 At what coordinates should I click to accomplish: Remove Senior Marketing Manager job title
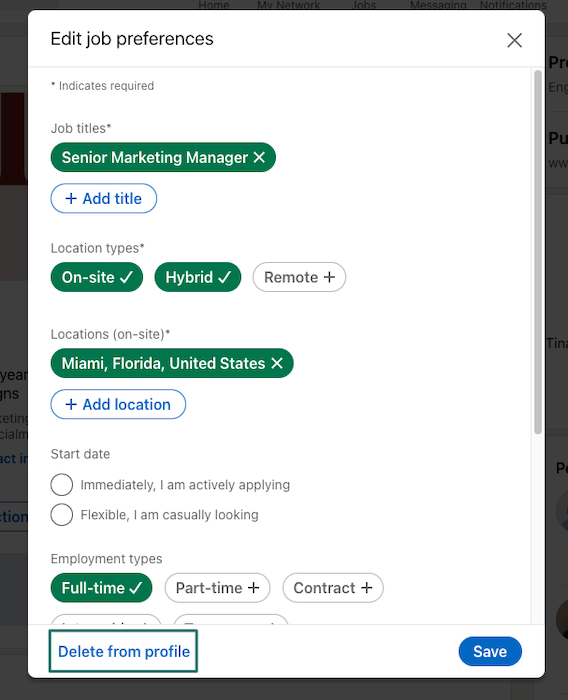(x=259, y=157)
